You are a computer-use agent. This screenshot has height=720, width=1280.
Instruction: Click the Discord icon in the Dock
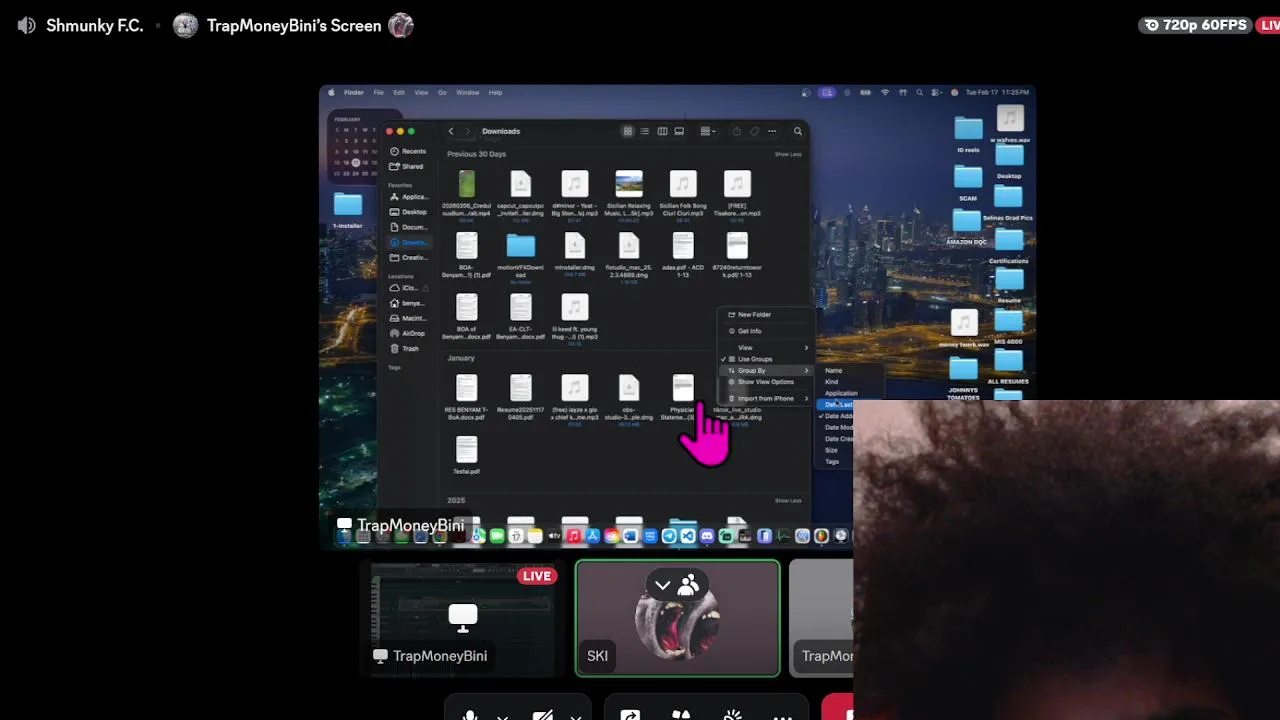click(707, 536)
